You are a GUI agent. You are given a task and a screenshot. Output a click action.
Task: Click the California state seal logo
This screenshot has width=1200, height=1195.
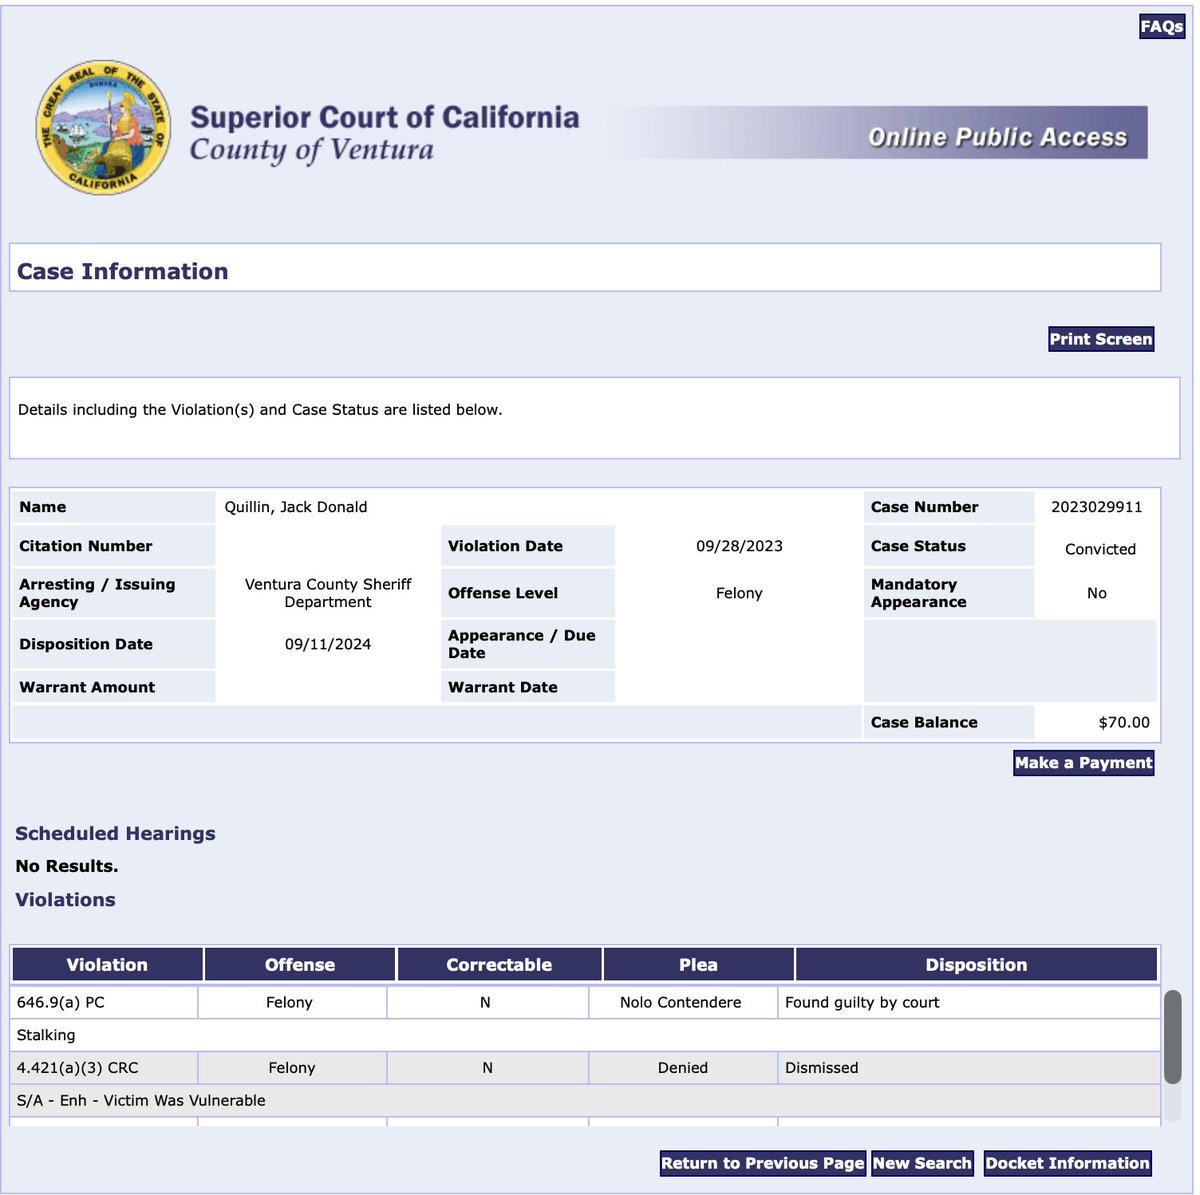click(x=103, y=127)
